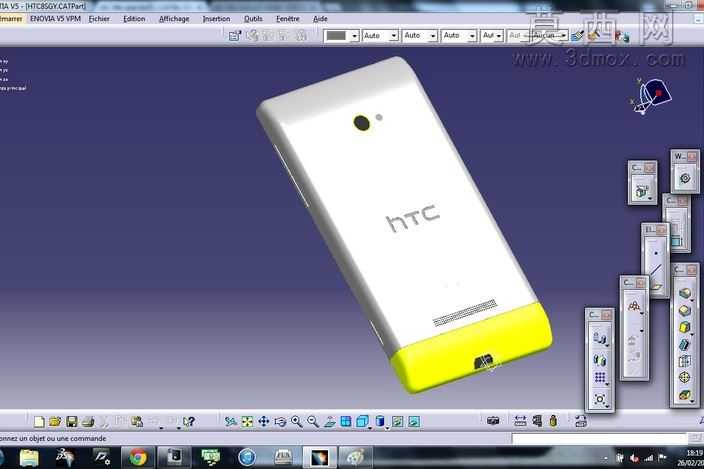Image resolution: width=704 pixels, height=469 pixels.
Task: Open File Explorer from the taskbar
Action: (29, 457)
